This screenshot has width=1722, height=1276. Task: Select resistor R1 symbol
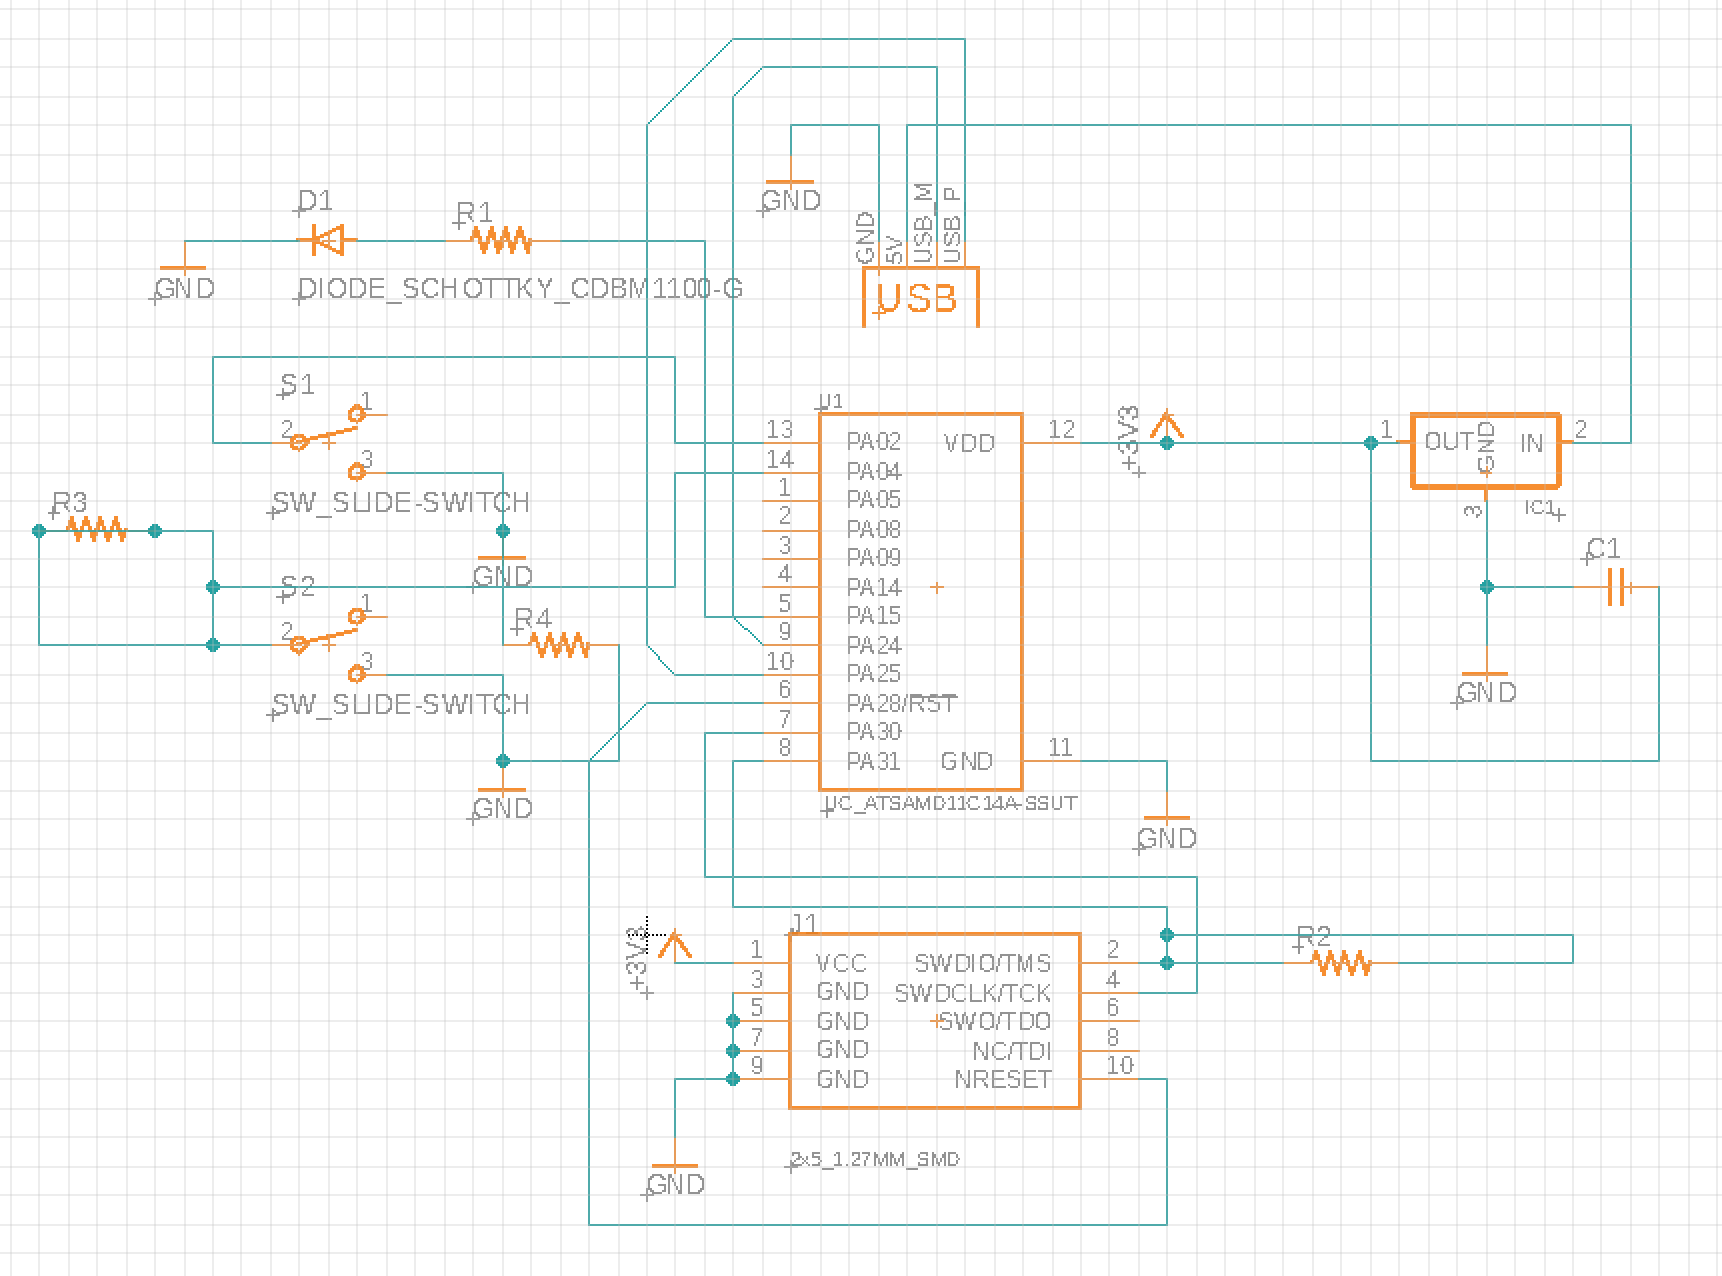tap(502, 240)
